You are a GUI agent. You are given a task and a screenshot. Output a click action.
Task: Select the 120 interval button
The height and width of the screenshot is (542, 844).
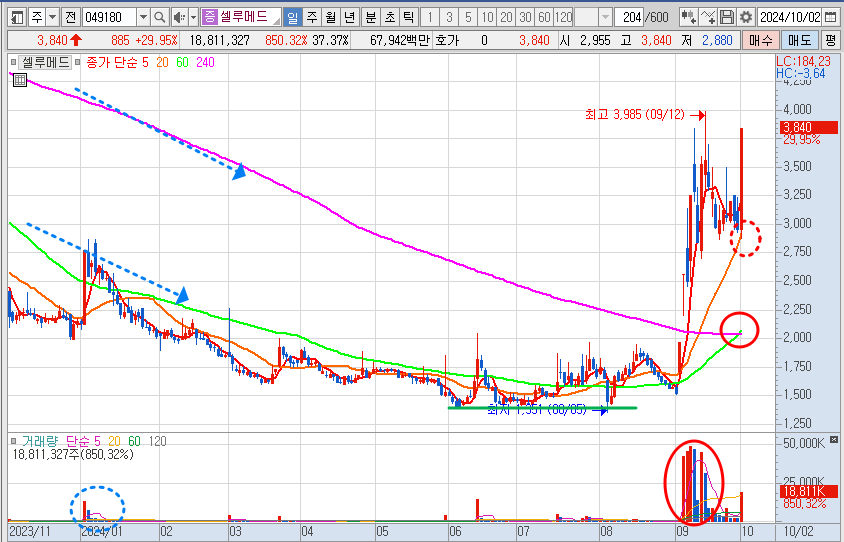(x=564, y=18)
